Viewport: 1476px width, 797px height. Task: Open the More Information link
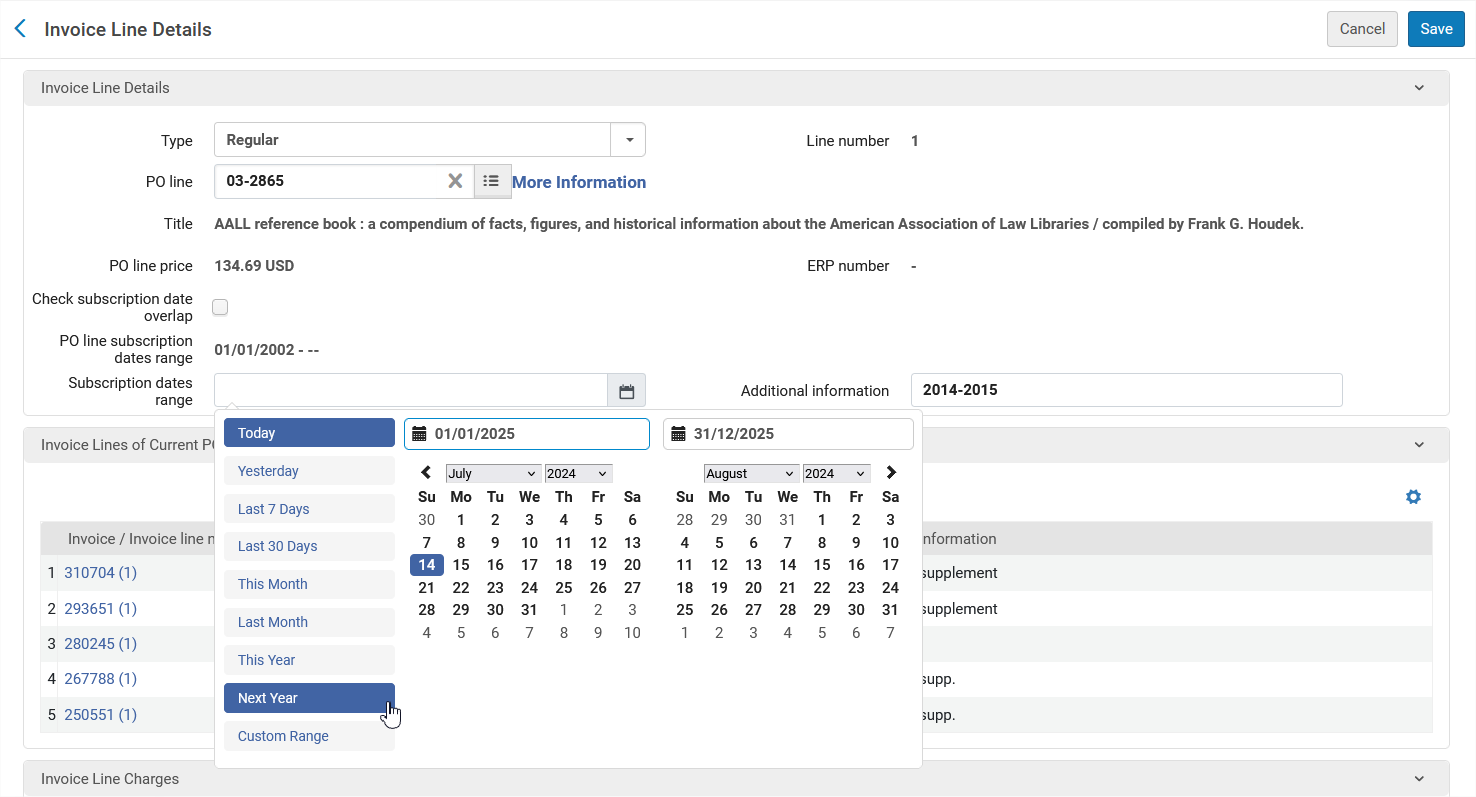click(x=579, y=182)
